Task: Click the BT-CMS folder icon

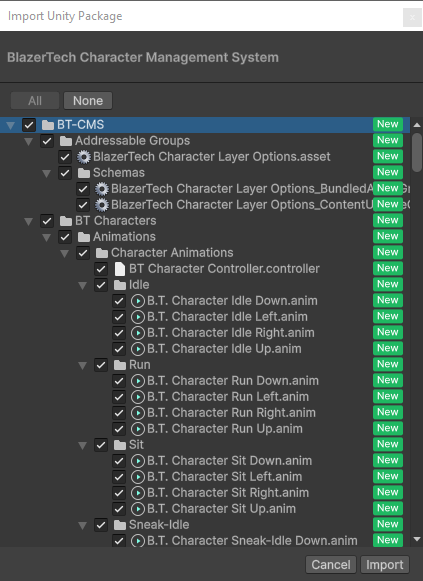Action: [48, 125]
